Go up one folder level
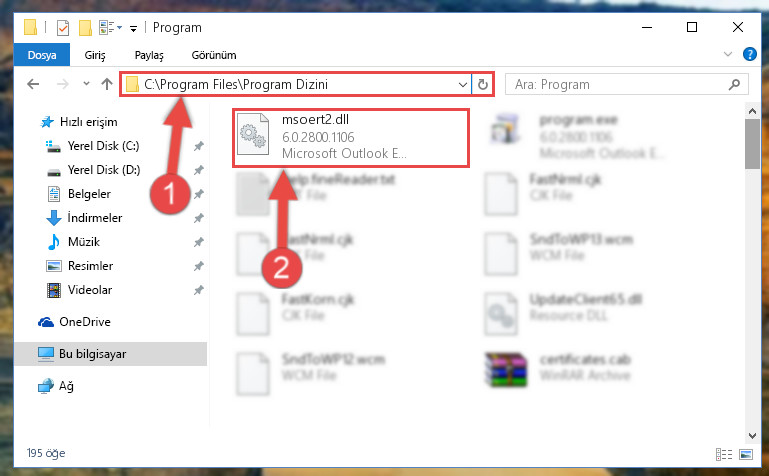 coord(107,84)
